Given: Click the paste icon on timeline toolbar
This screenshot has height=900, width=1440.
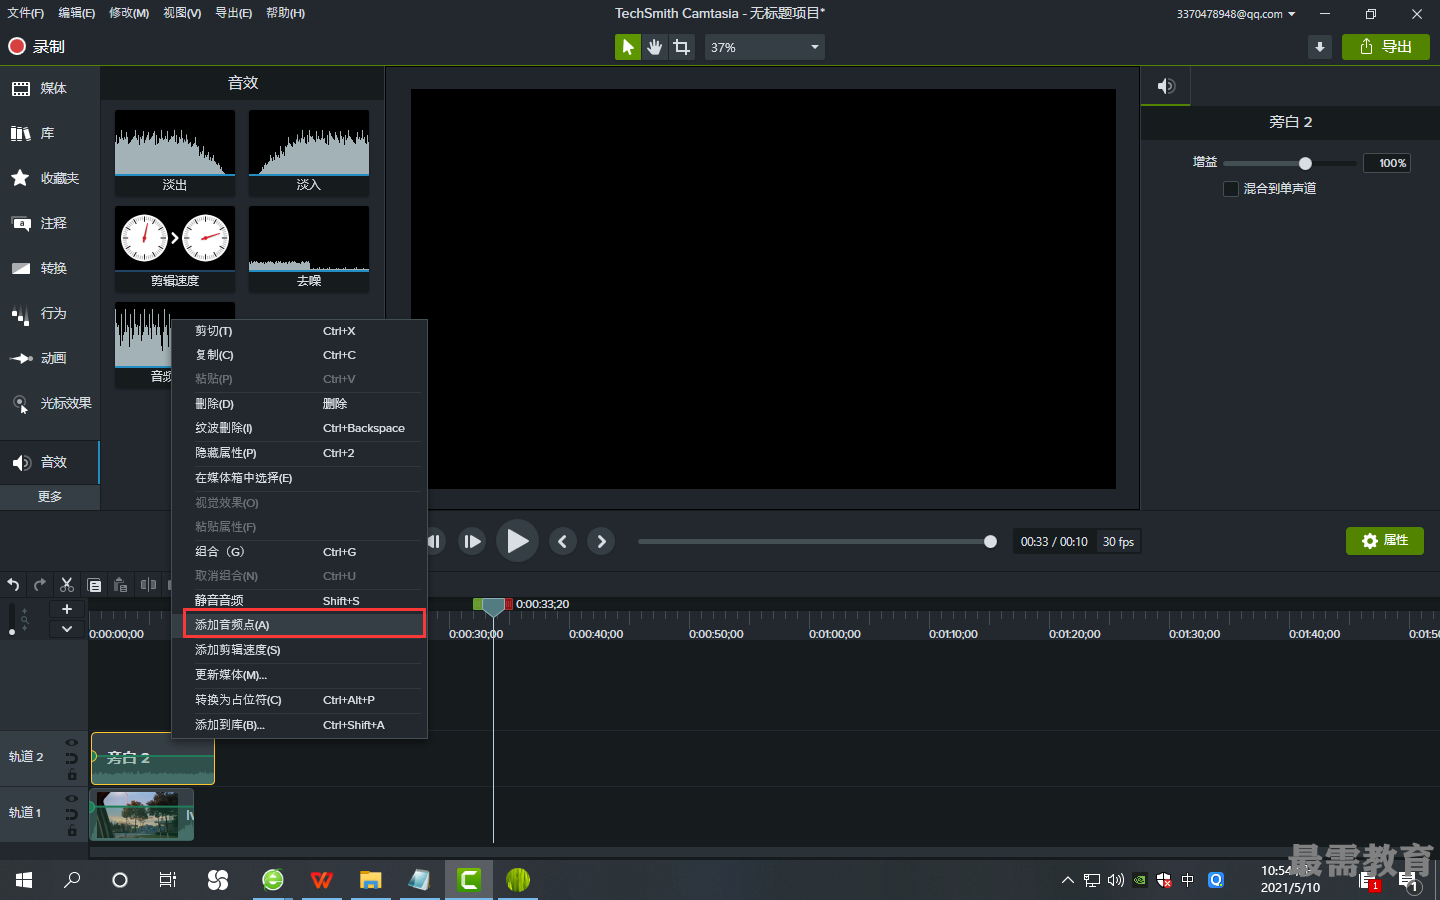Looking at the screenshot, I should pos(121,585).
